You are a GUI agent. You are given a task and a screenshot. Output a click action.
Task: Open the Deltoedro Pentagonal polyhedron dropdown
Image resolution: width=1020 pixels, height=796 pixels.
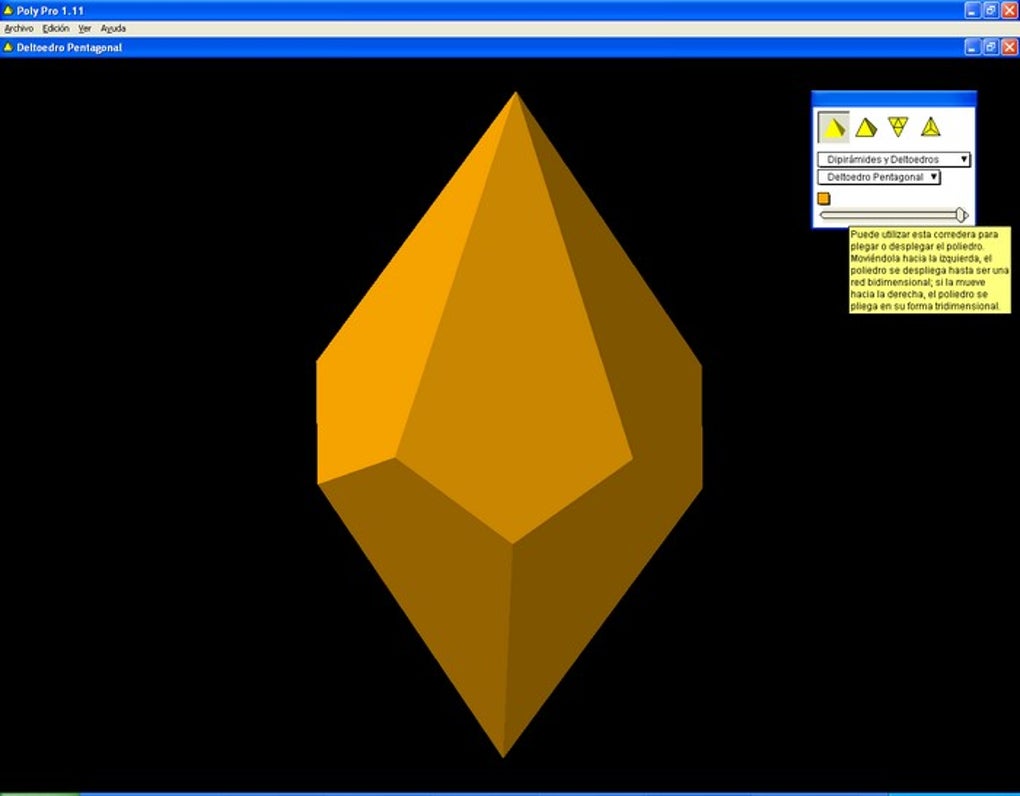[x=878, y=177]
